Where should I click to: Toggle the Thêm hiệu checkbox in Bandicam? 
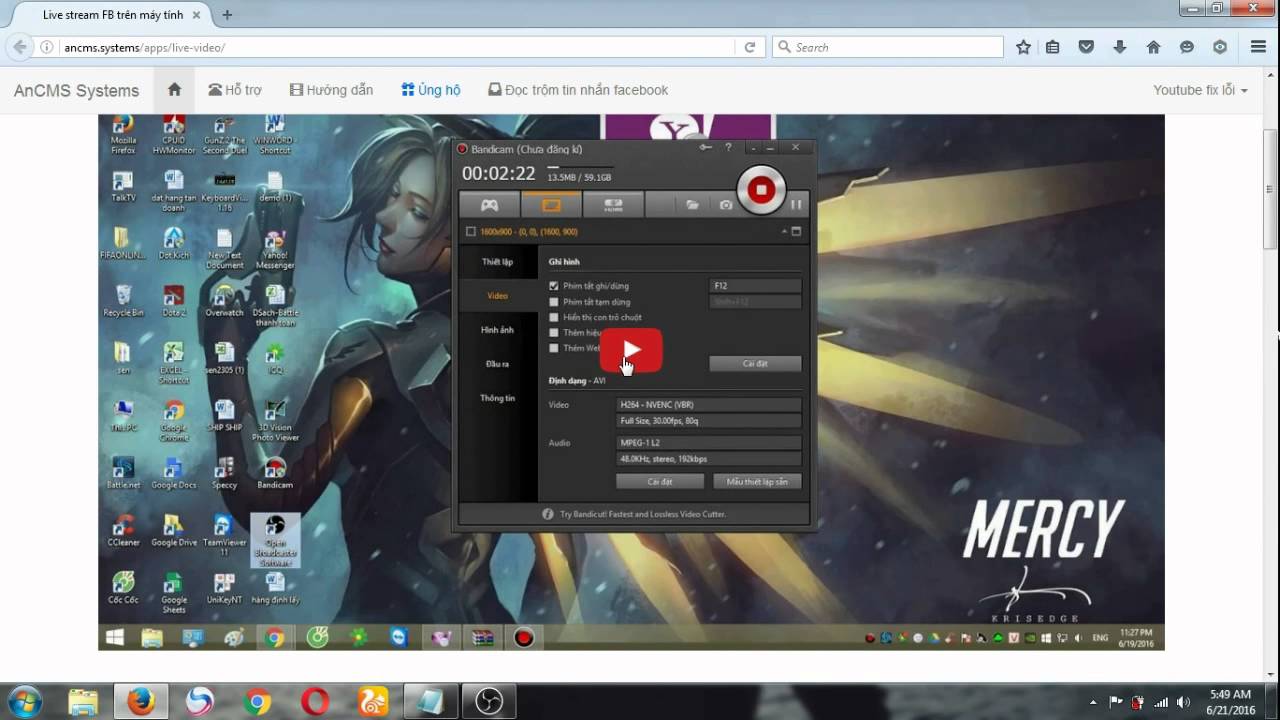pos(554,333)
